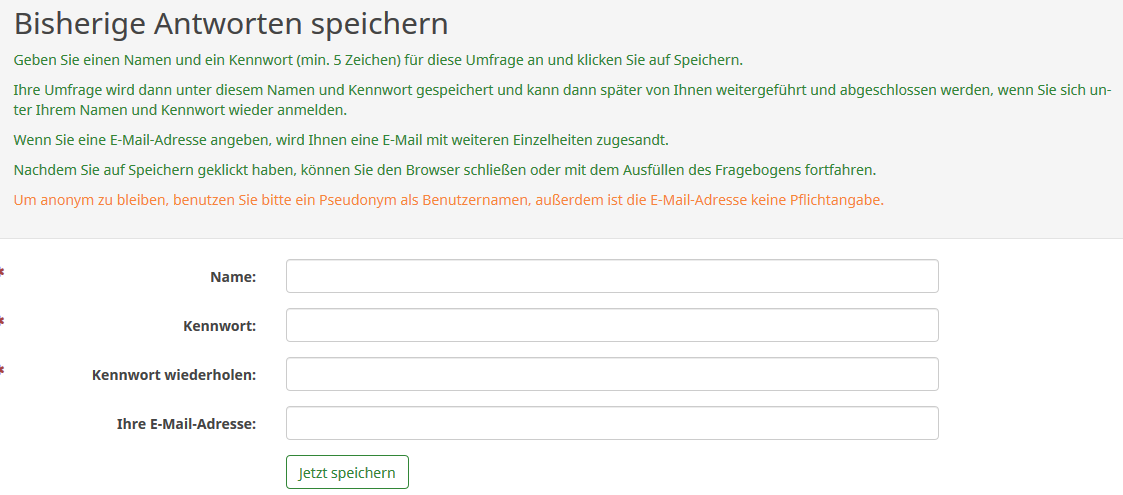Click the "Kennwort wiederholen:" label
Viewport: 1123px width, 495px height.
pyautogui.click(x=174, y=375)
